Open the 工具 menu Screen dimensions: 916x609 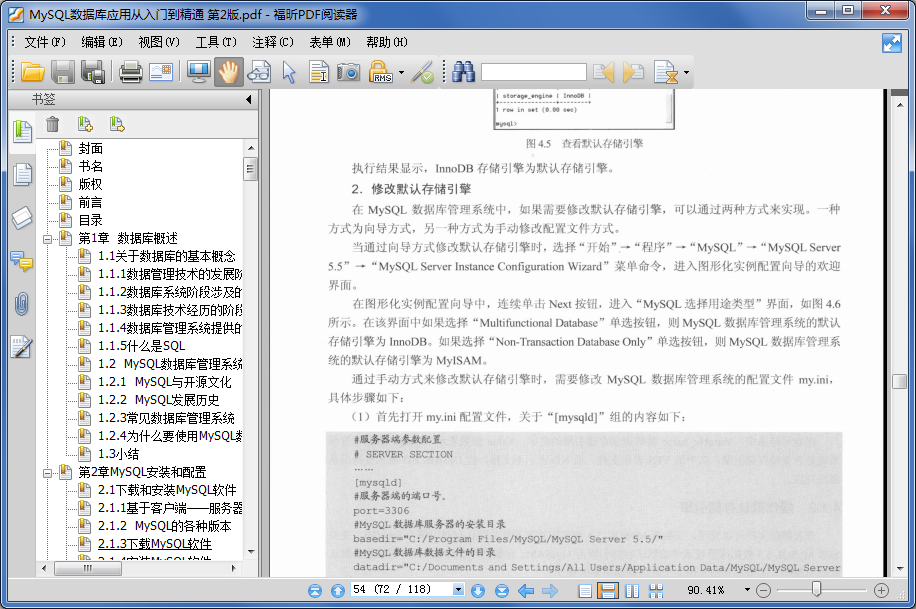216,42
